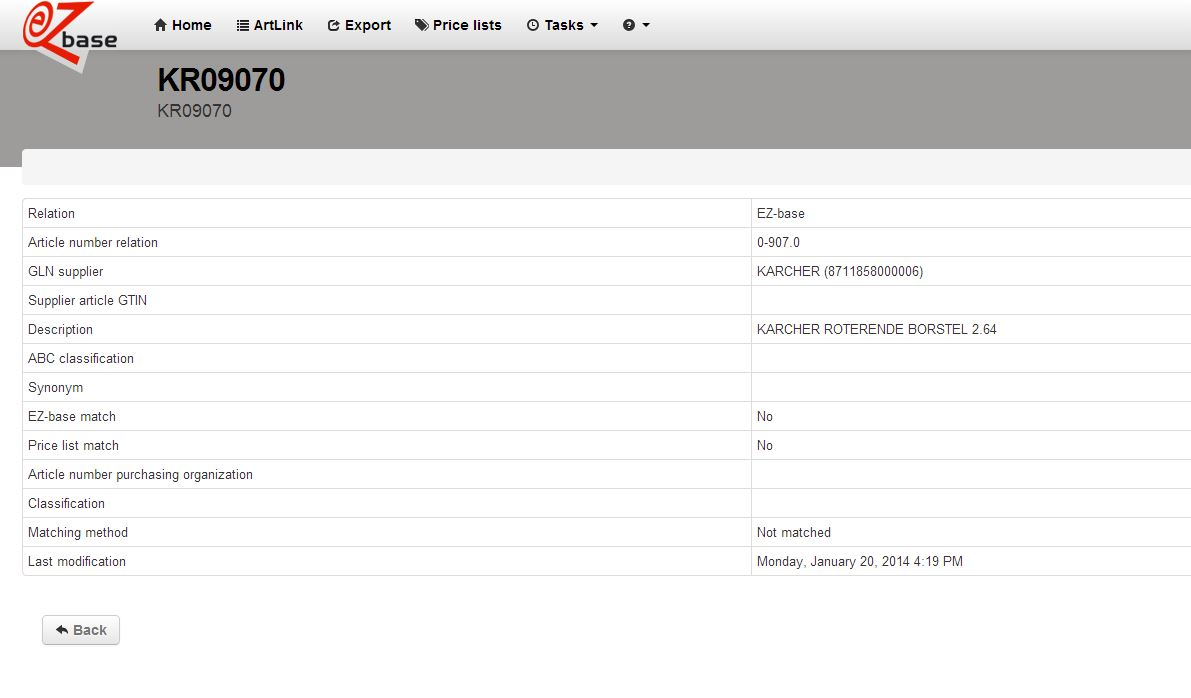
Task: Select the 'Classification' row label
Action: (x=66, y=503)
